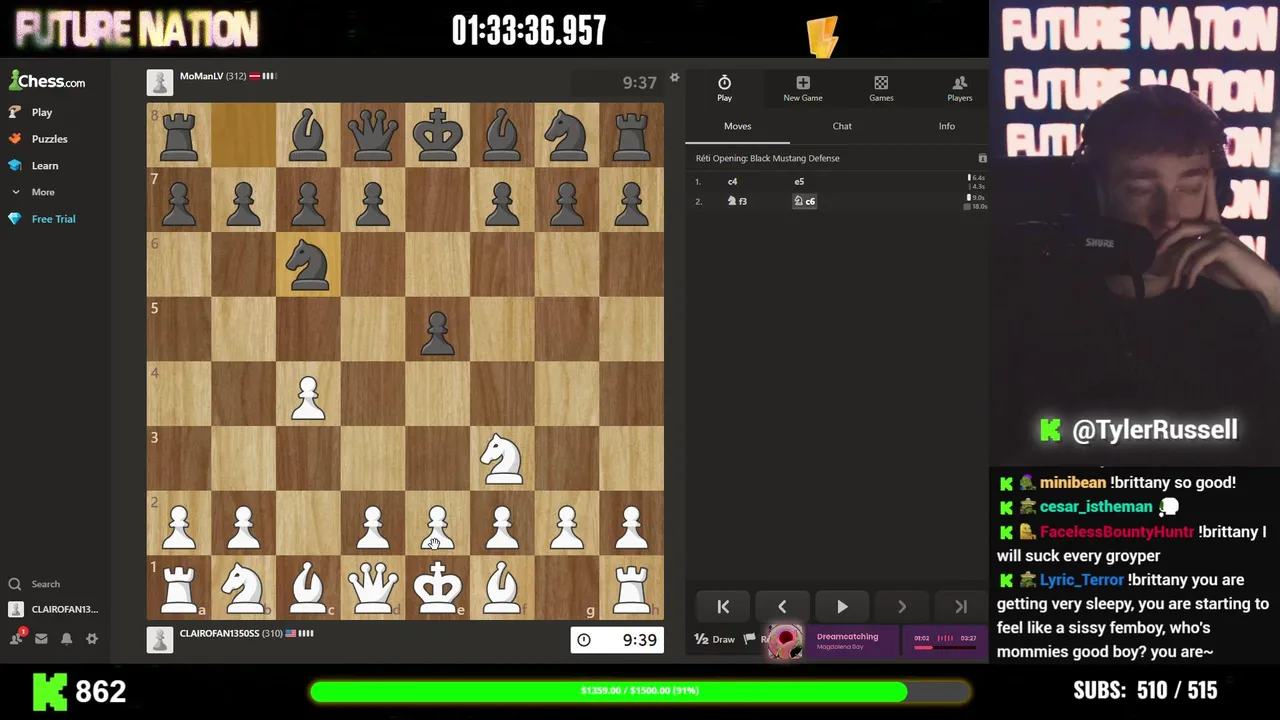
Task: Jump to the last move
Action: 961,607
